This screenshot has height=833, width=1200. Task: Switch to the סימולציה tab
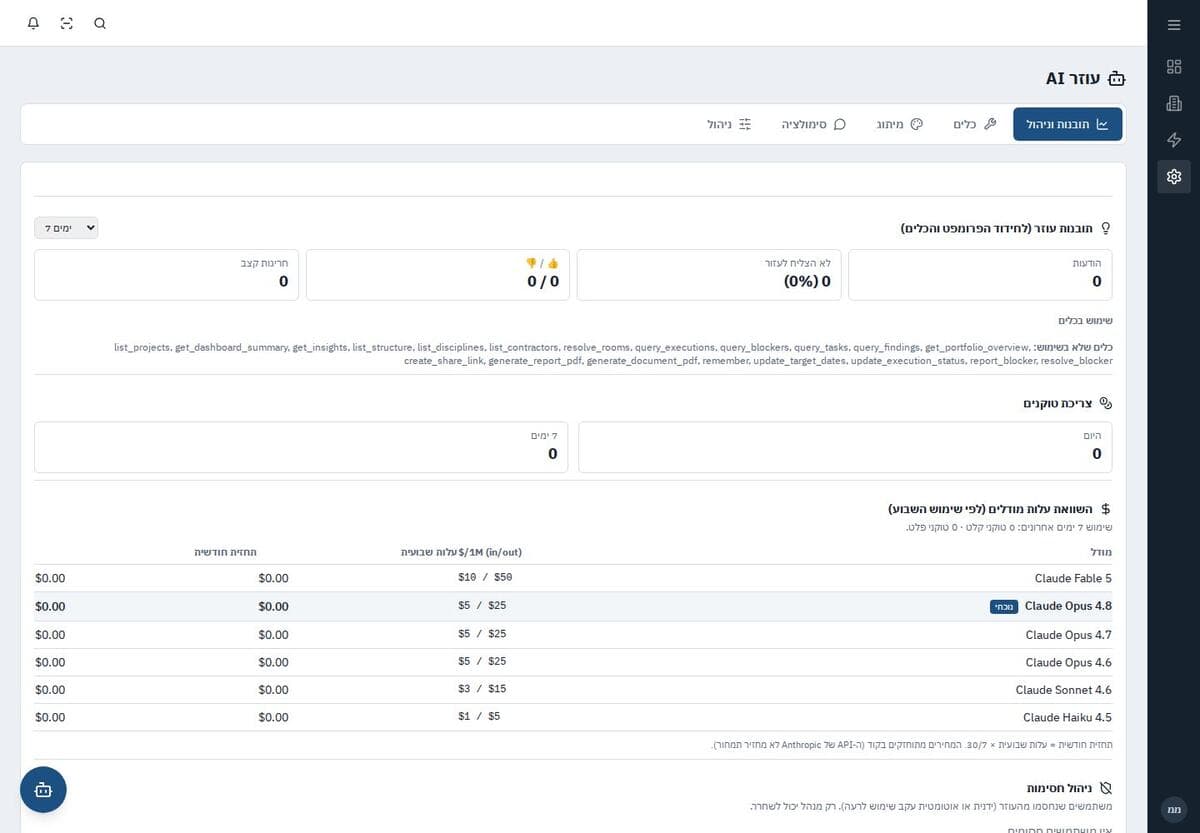(x=814, y=124)
